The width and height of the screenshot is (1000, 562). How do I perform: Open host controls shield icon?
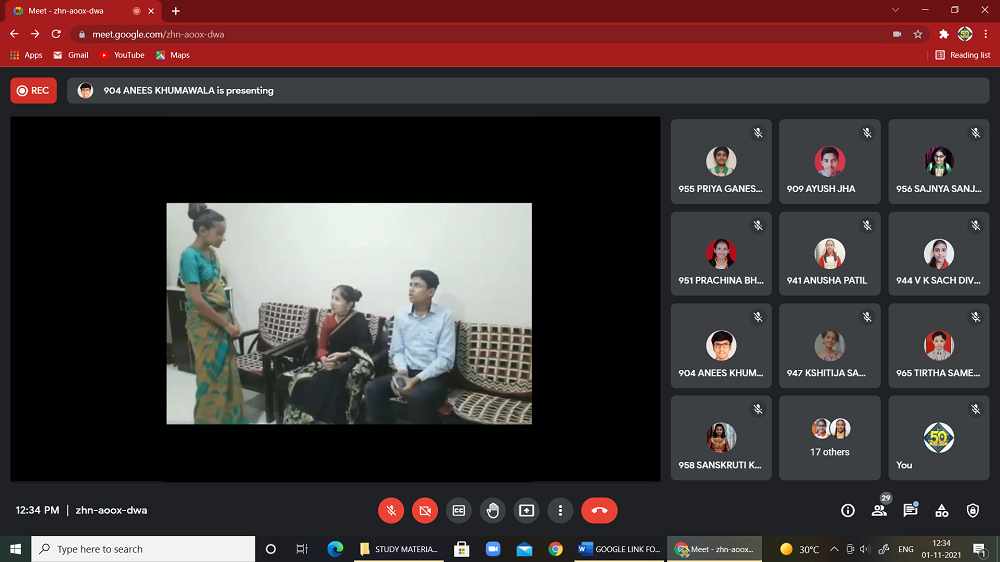tap(973, 510)
